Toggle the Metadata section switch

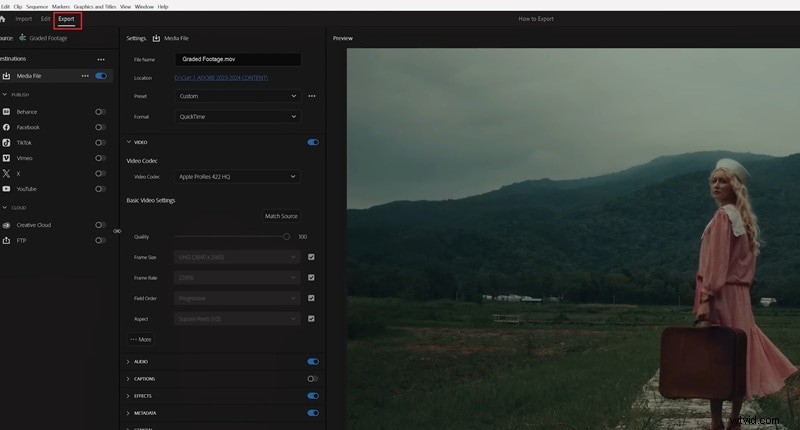(313, 413)
